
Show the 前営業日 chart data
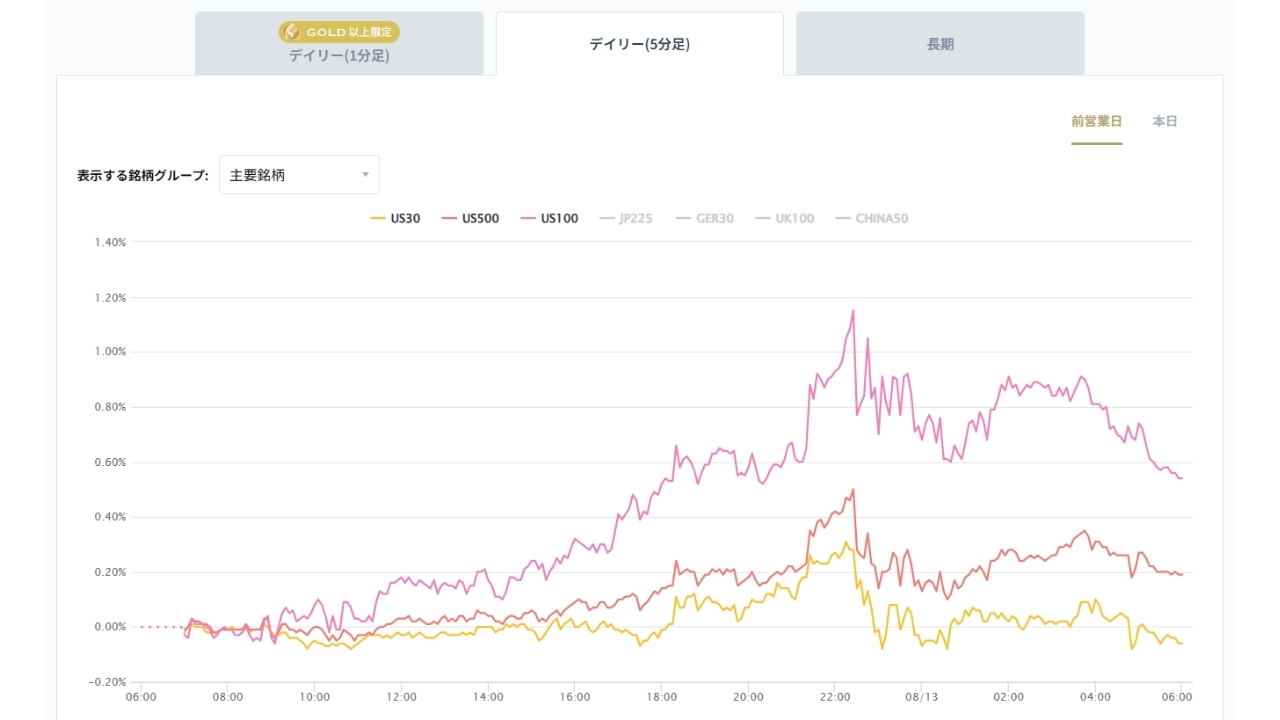(x=1096, y=121)
